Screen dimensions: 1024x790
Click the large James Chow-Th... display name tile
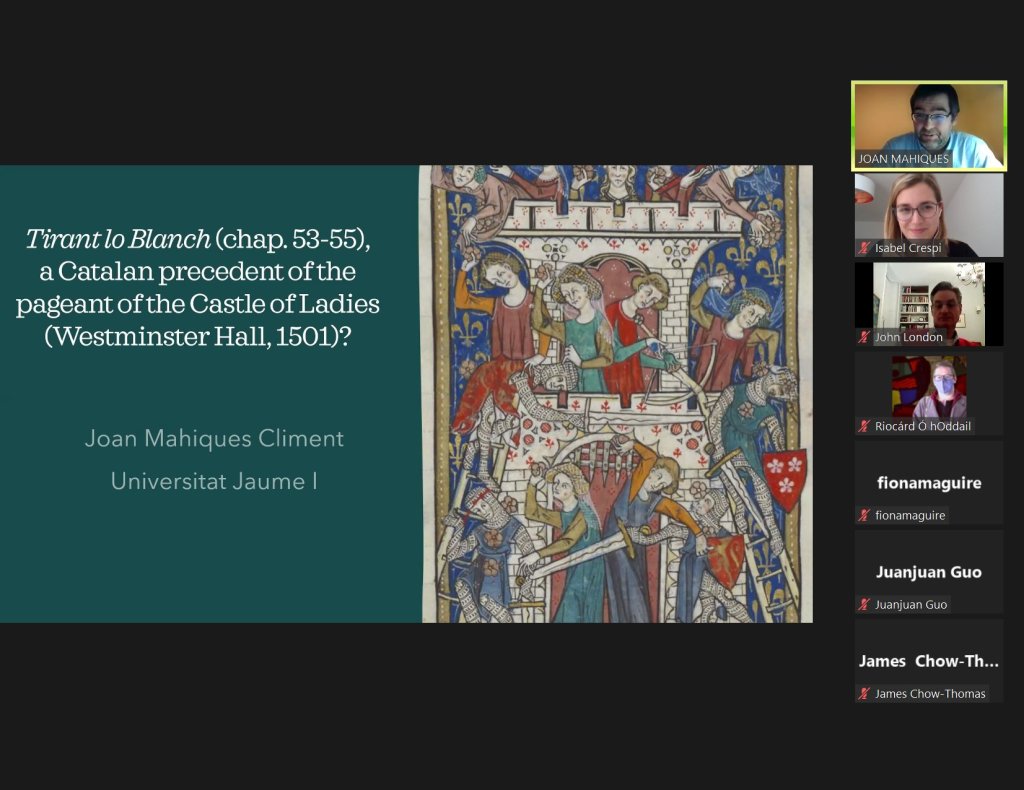click(928, 661)
